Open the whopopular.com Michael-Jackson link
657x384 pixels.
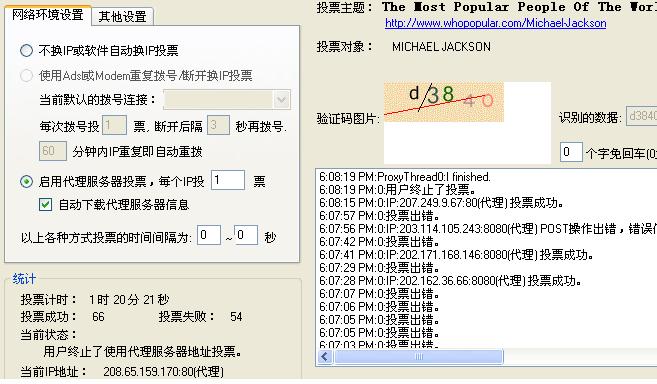495,23
